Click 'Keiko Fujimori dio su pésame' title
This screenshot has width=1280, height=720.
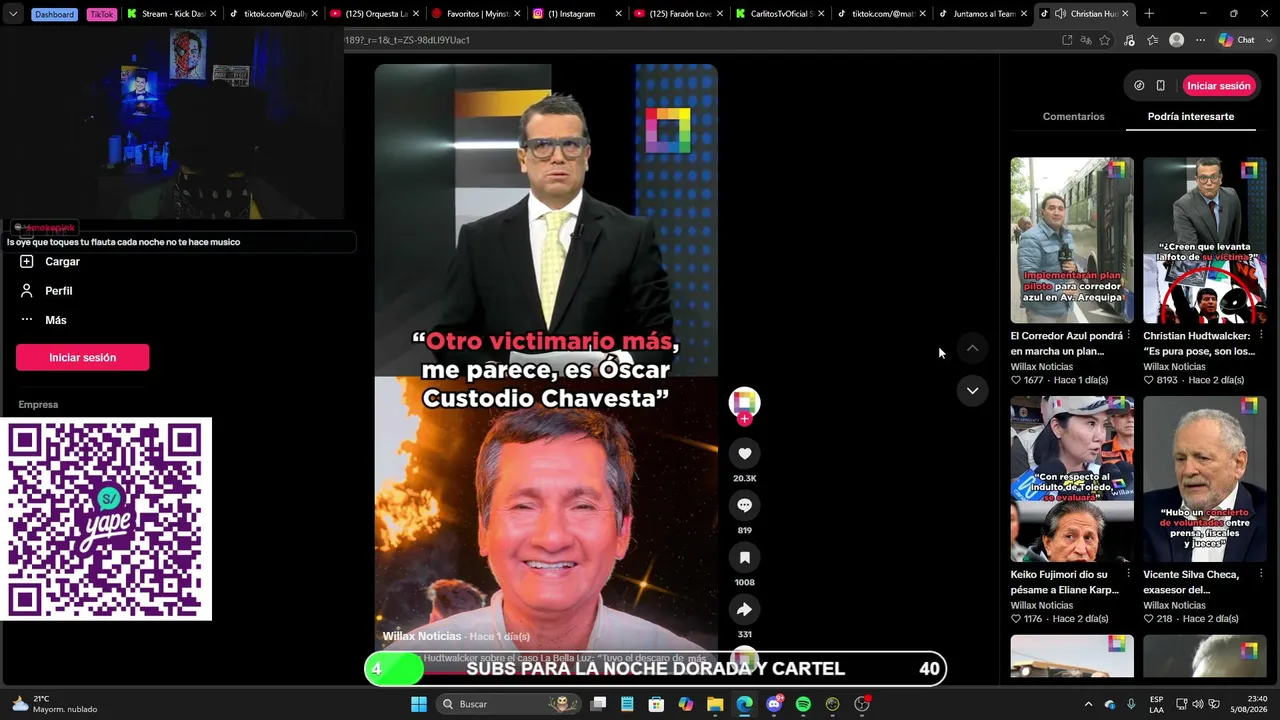pos(1065,583)
